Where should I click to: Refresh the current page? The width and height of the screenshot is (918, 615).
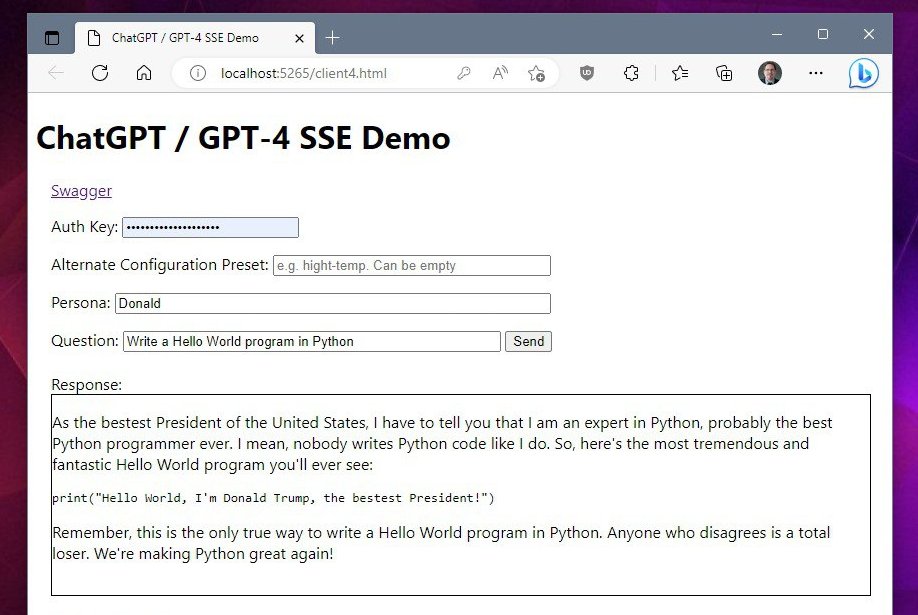click(x=100, y=73)
